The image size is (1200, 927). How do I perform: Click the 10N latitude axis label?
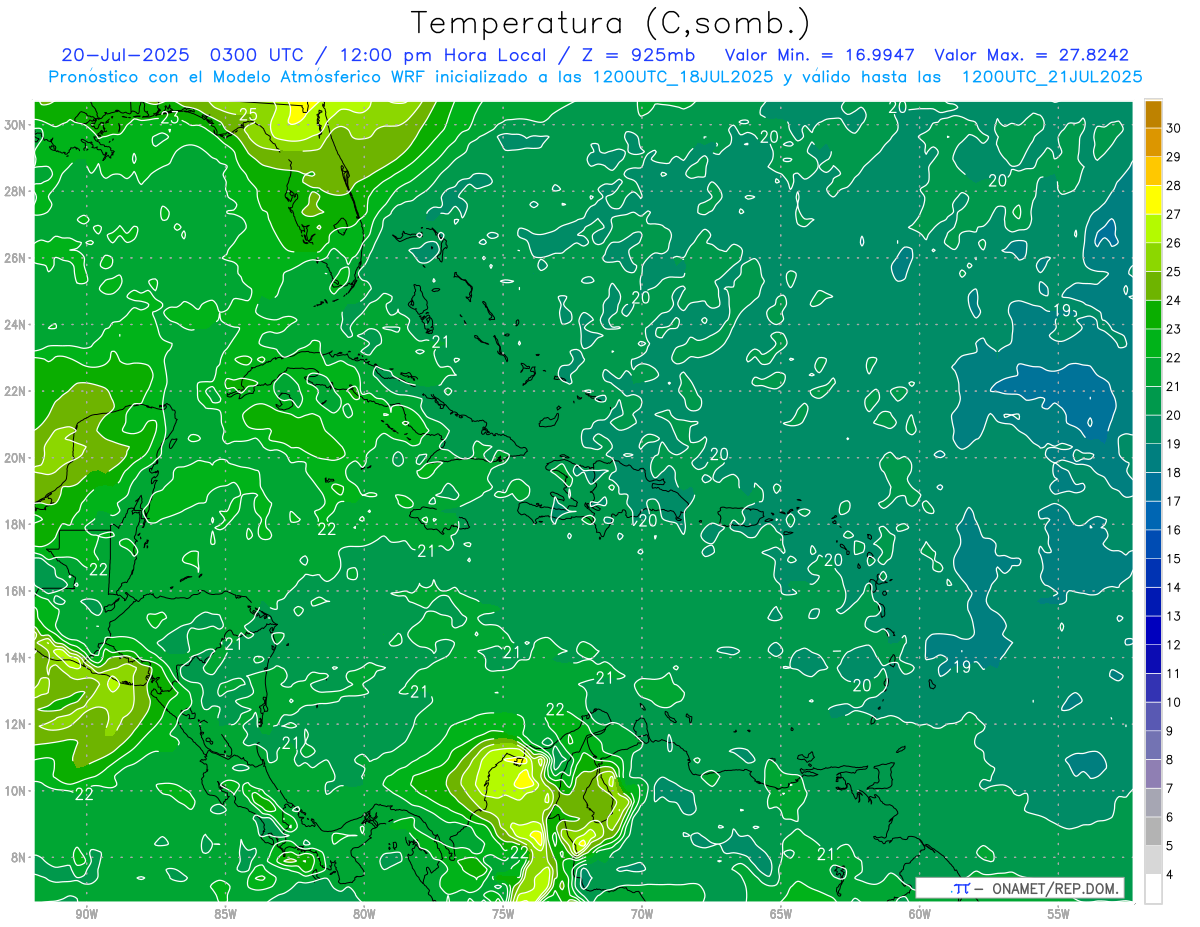coord(16,791)
